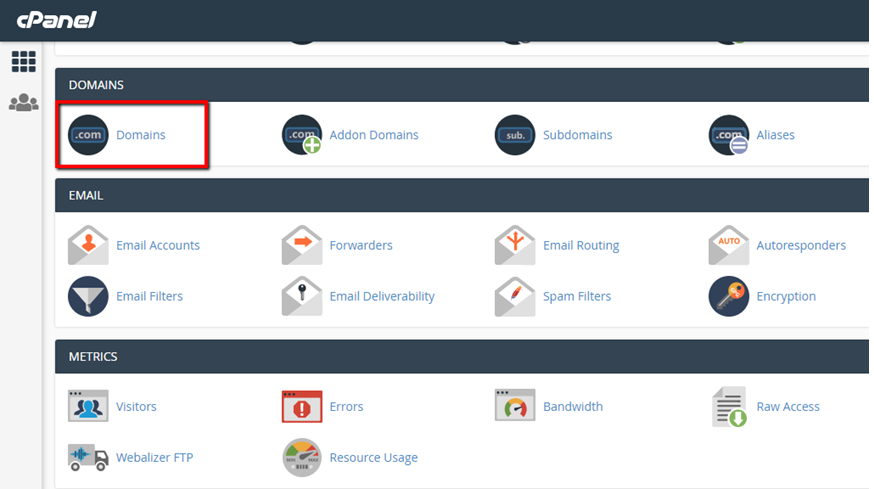This screenshot has height=489, width=874.
Task: View the Visitors metrics link
Action: click(136, 406)
